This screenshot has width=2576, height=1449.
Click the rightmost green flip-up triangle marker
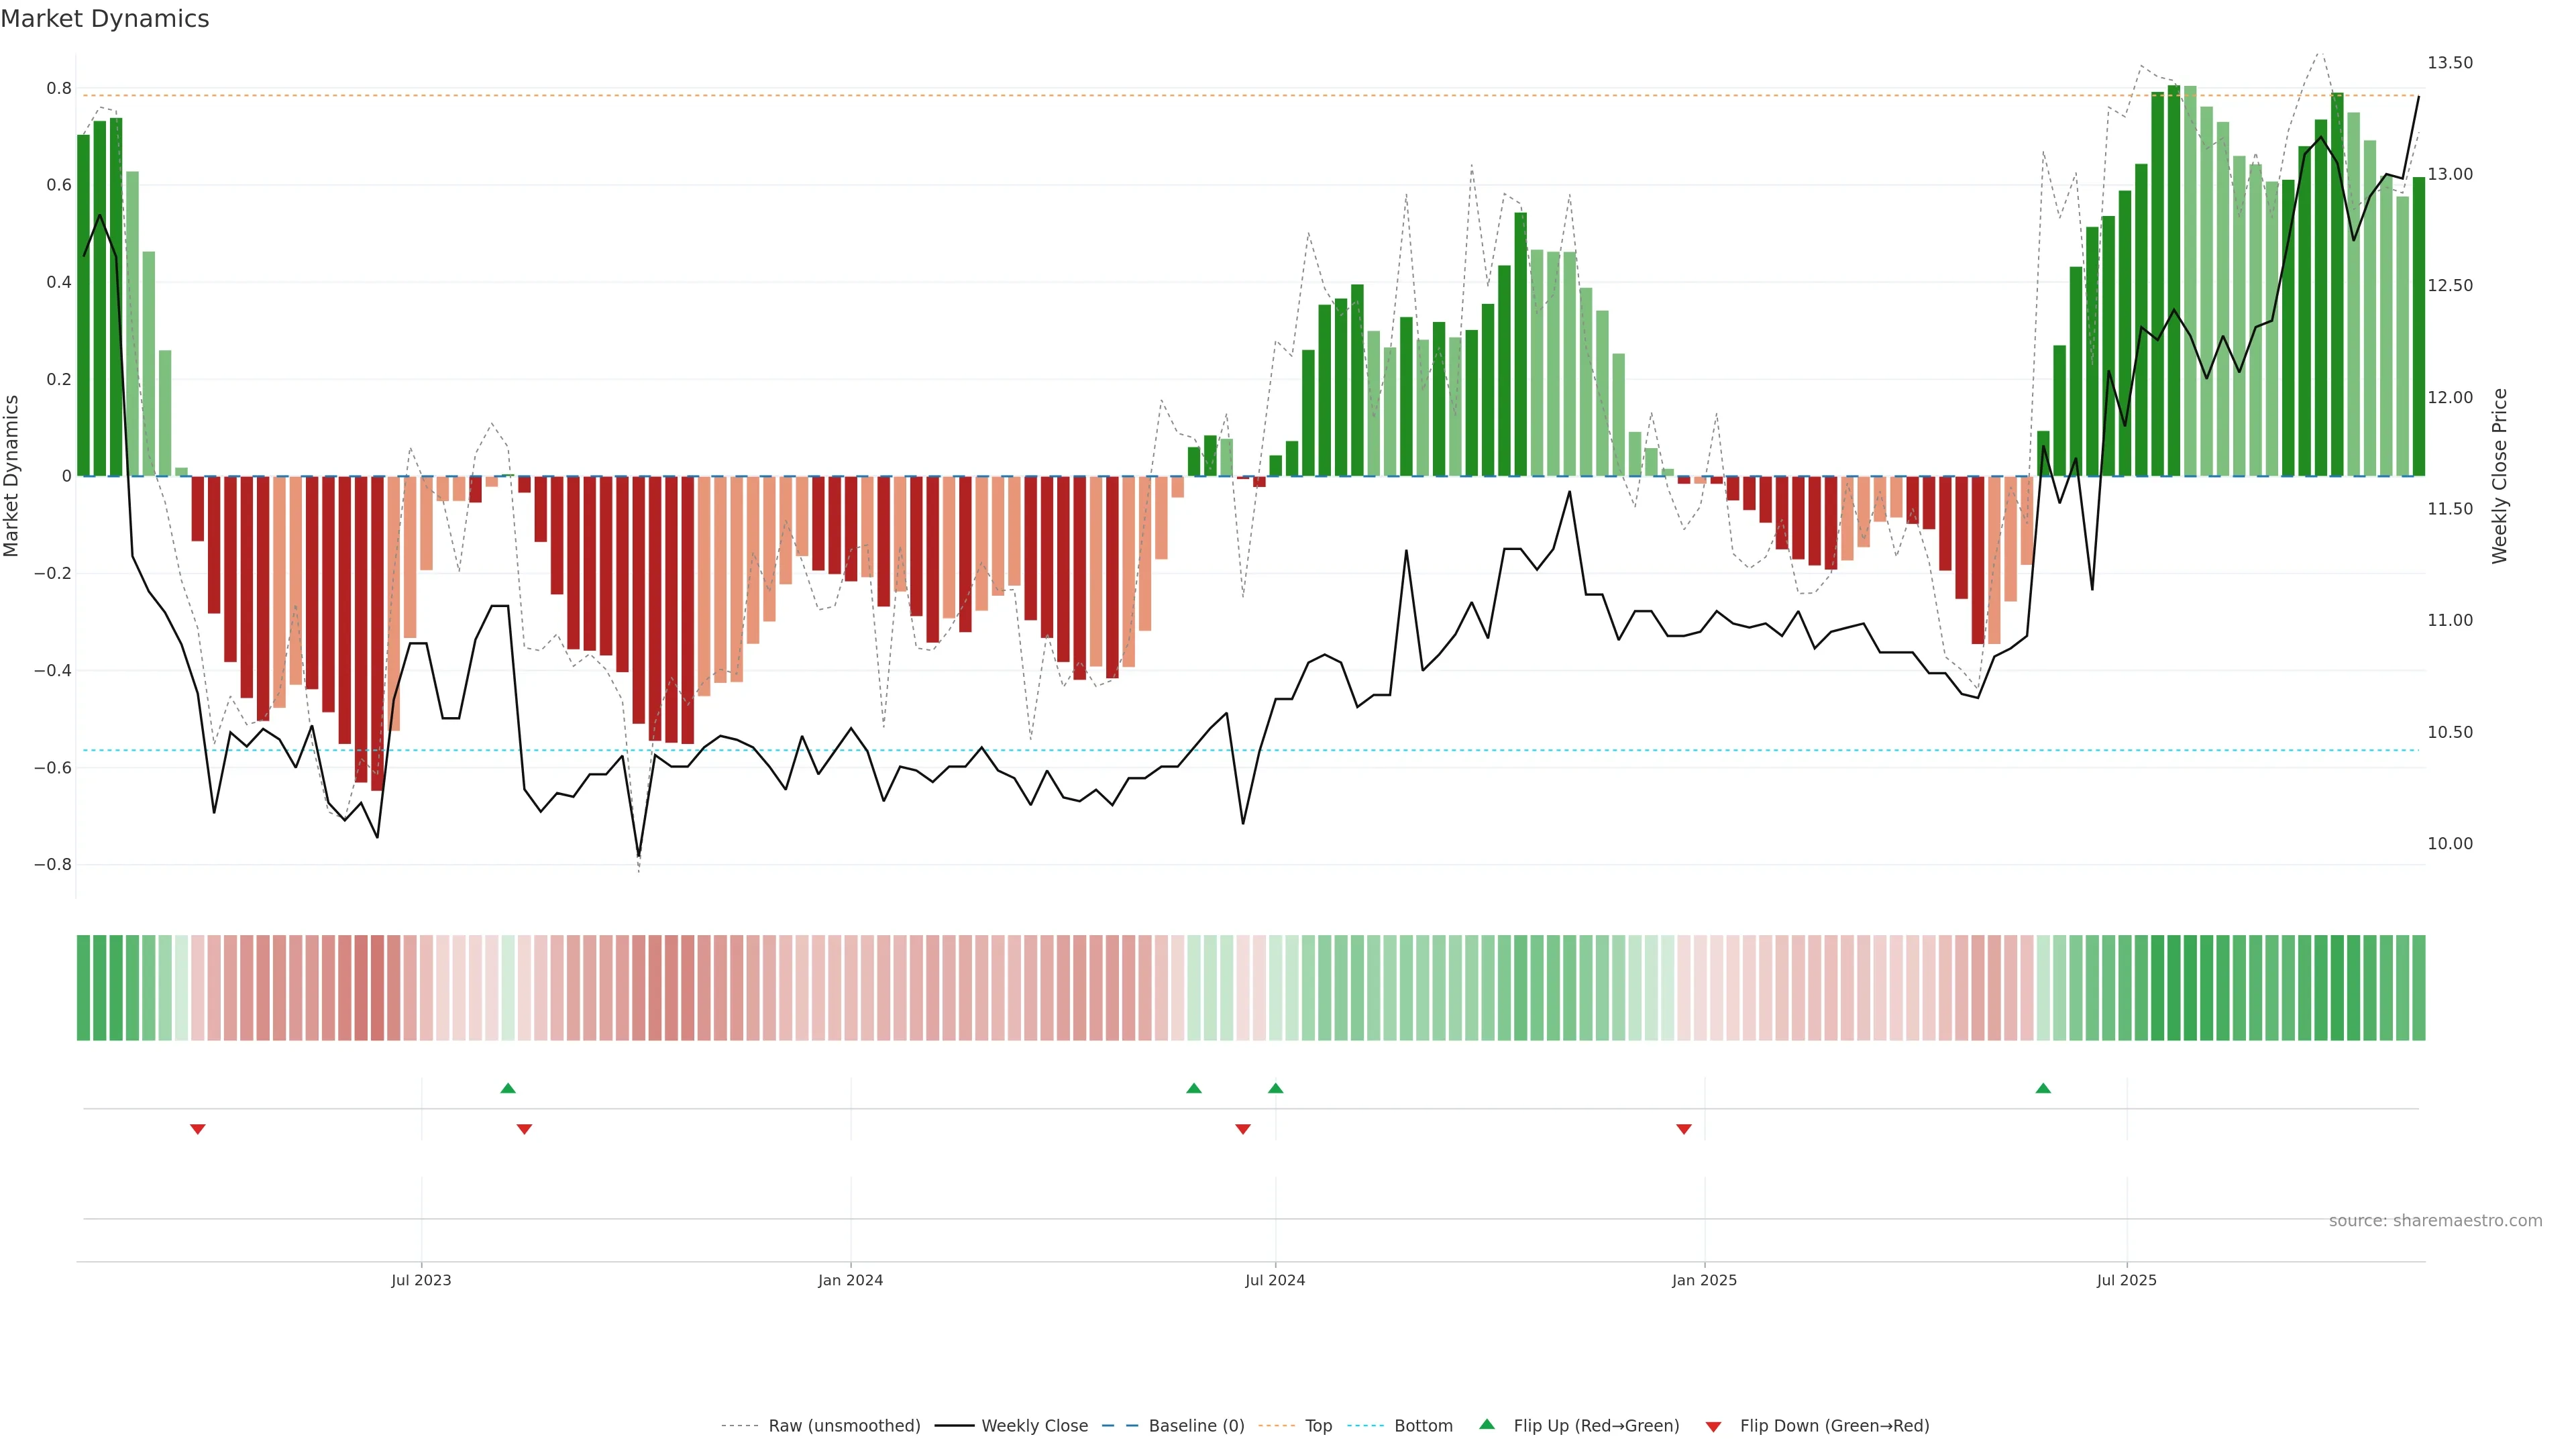2043,1088
